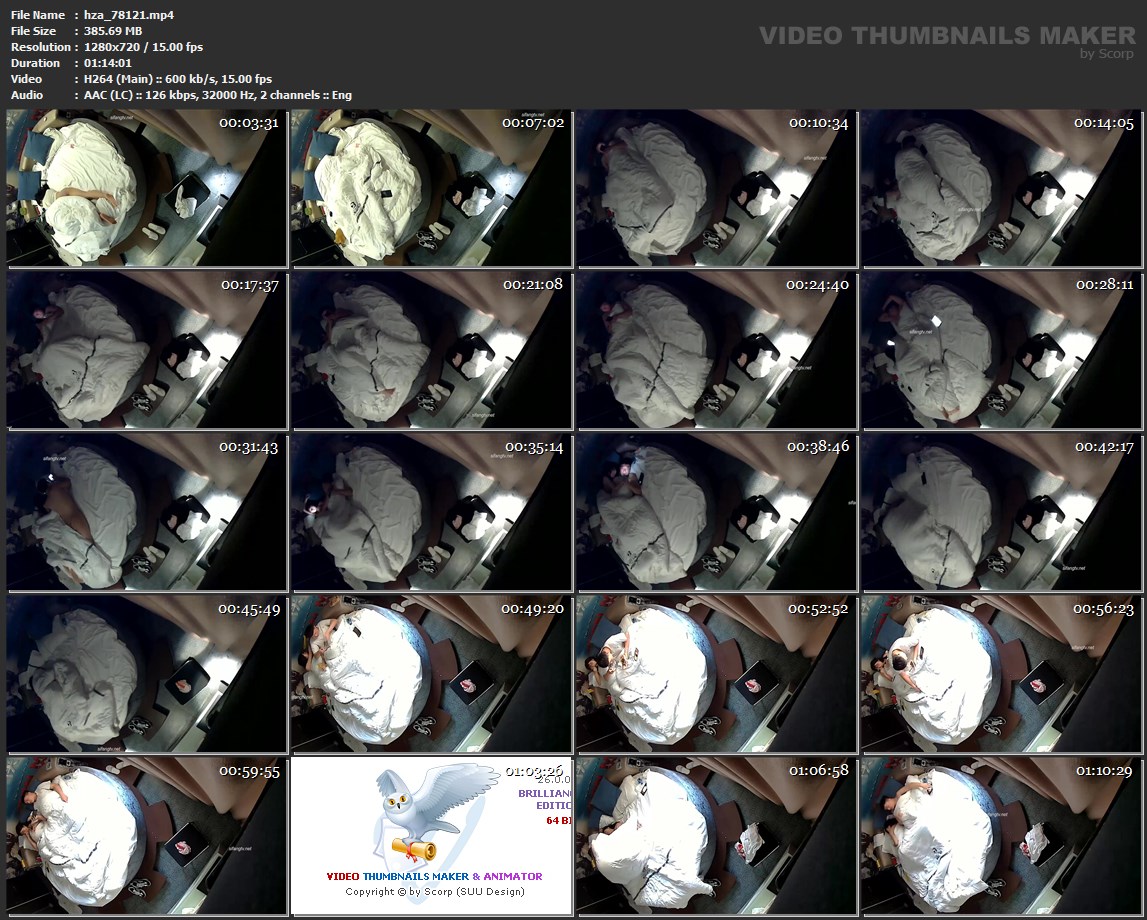Open the 00:49:20 frame
Screen dimensions: 1147x920
pyautogui.click(x=431, y=674)
